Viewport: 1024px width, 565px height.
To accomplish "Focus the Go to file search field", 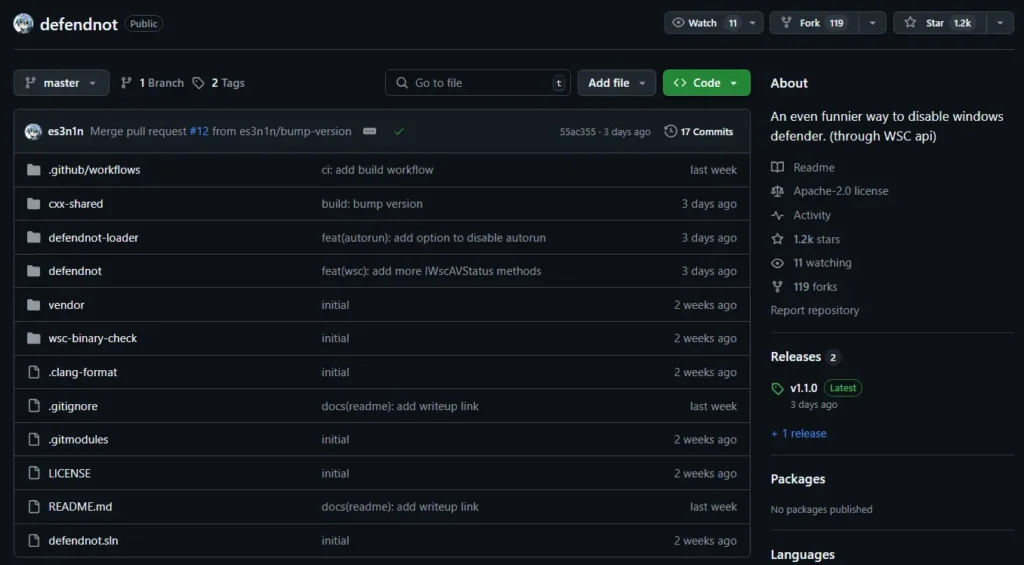I will [x=477, y=83].
